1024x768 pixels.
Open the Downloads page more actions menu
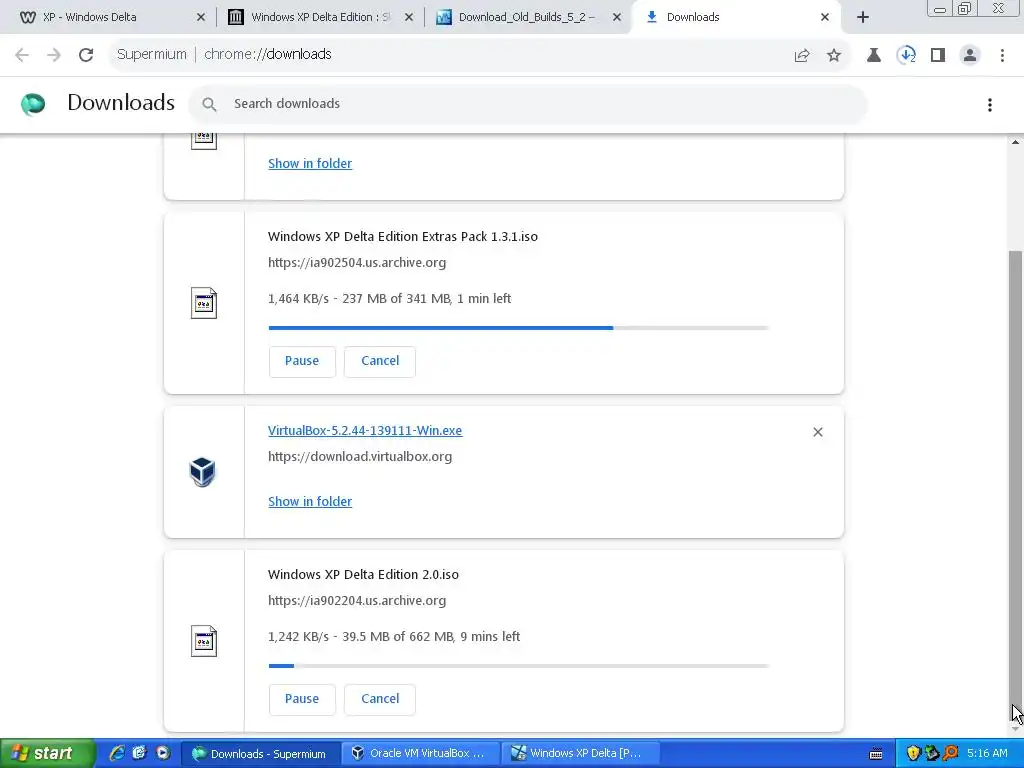990,104
